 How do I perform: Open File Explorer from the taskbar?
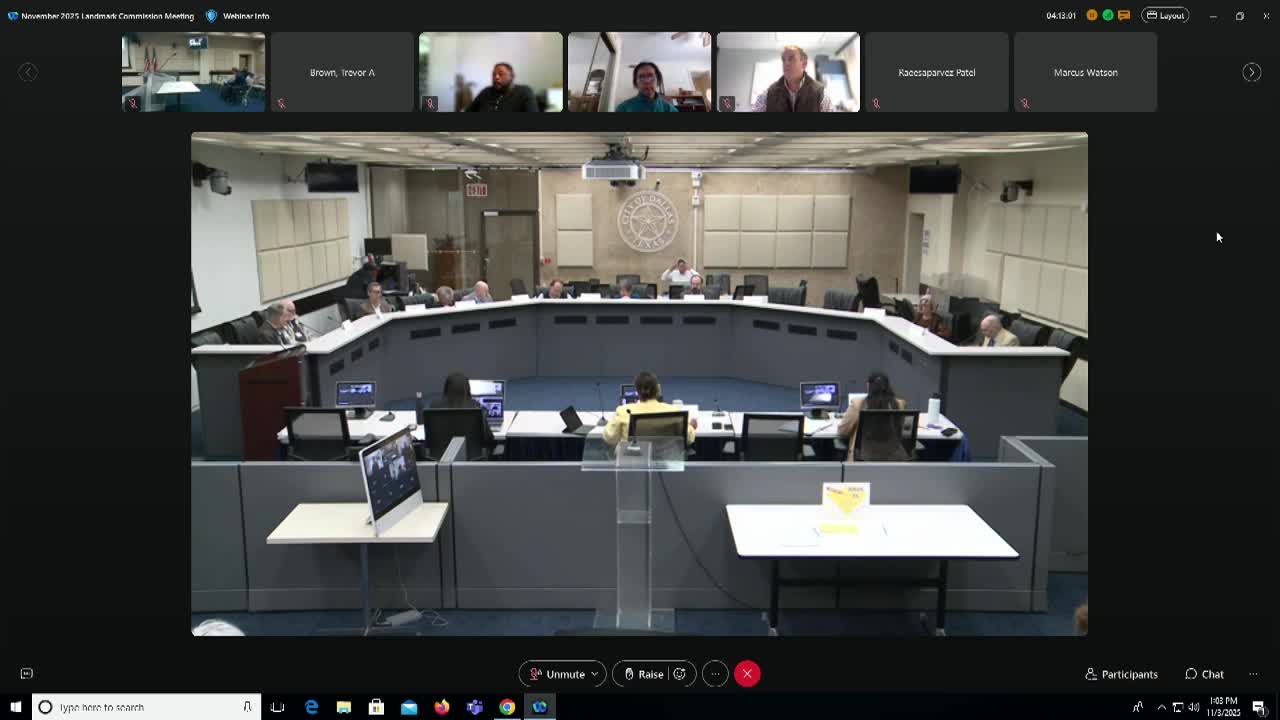click(344, 707)
